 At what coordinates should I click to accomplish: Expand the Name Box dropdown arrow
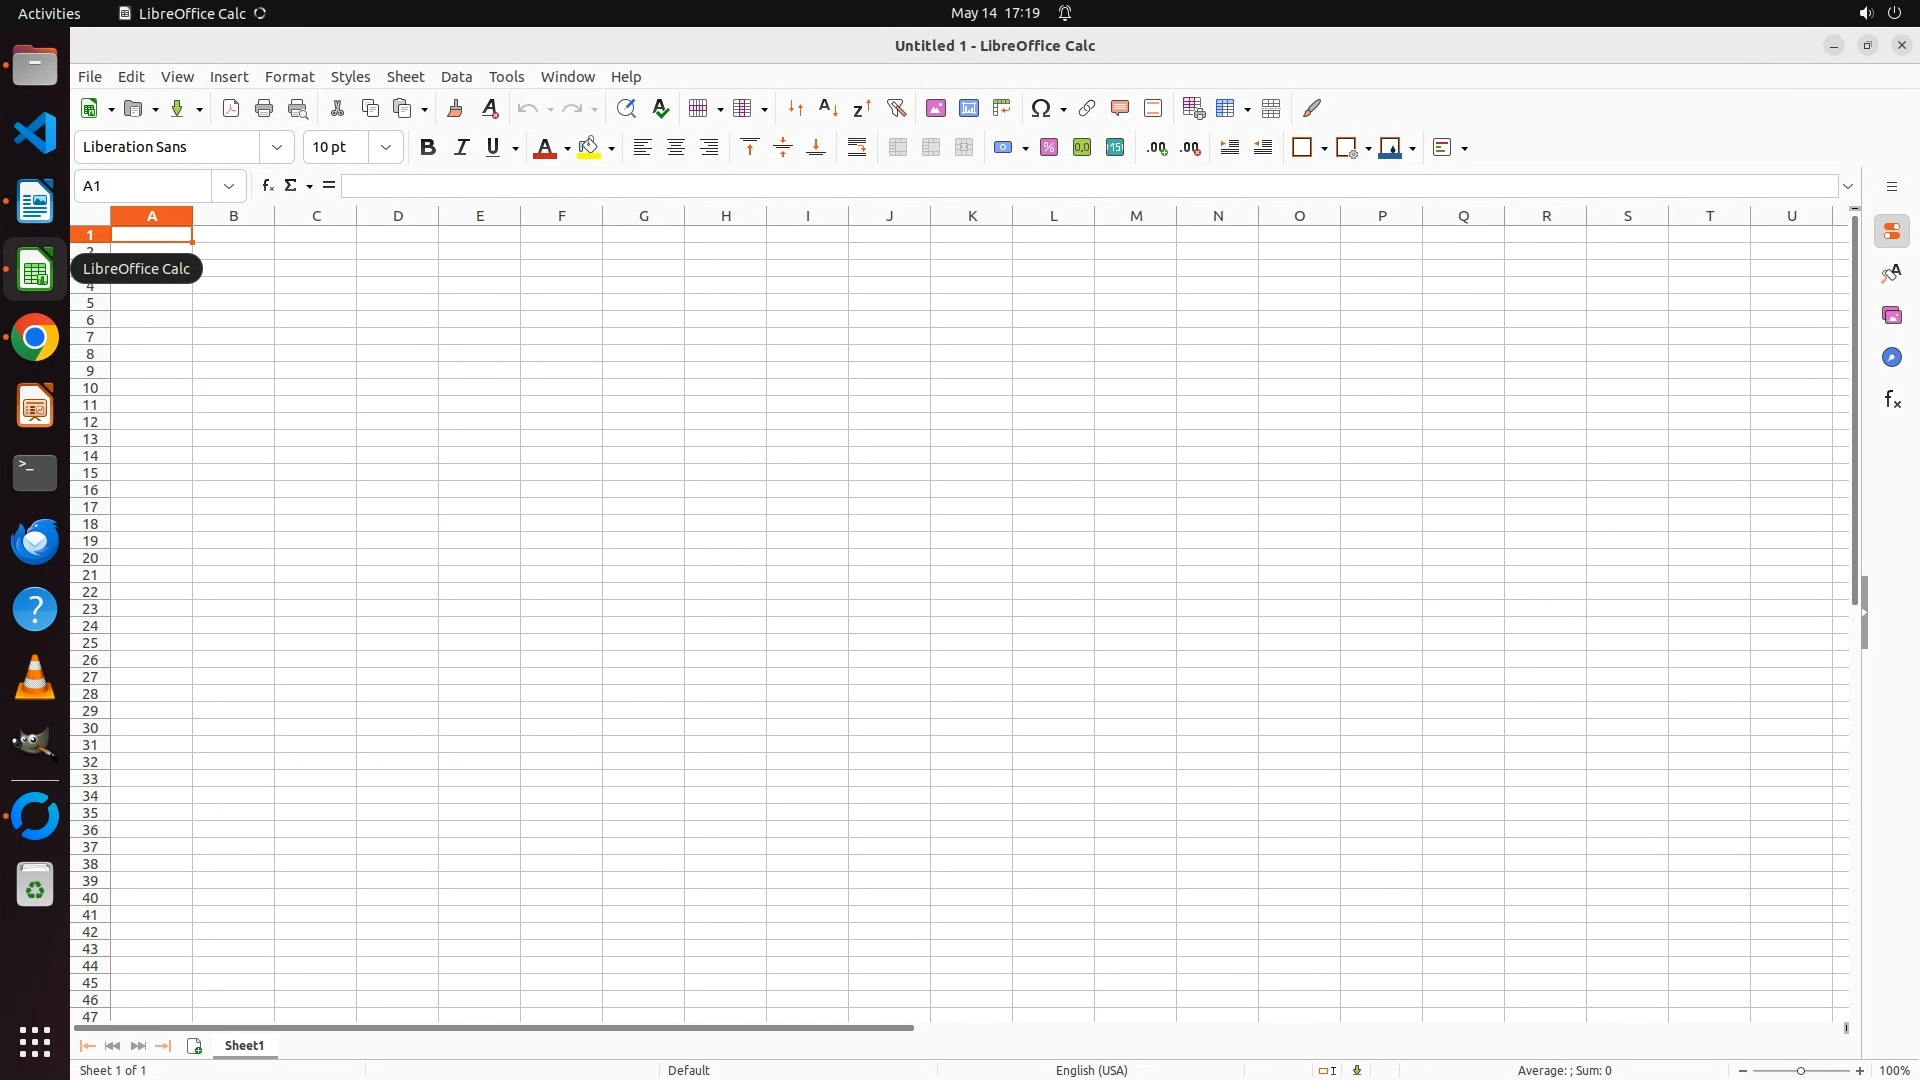(x=229, y=186)
